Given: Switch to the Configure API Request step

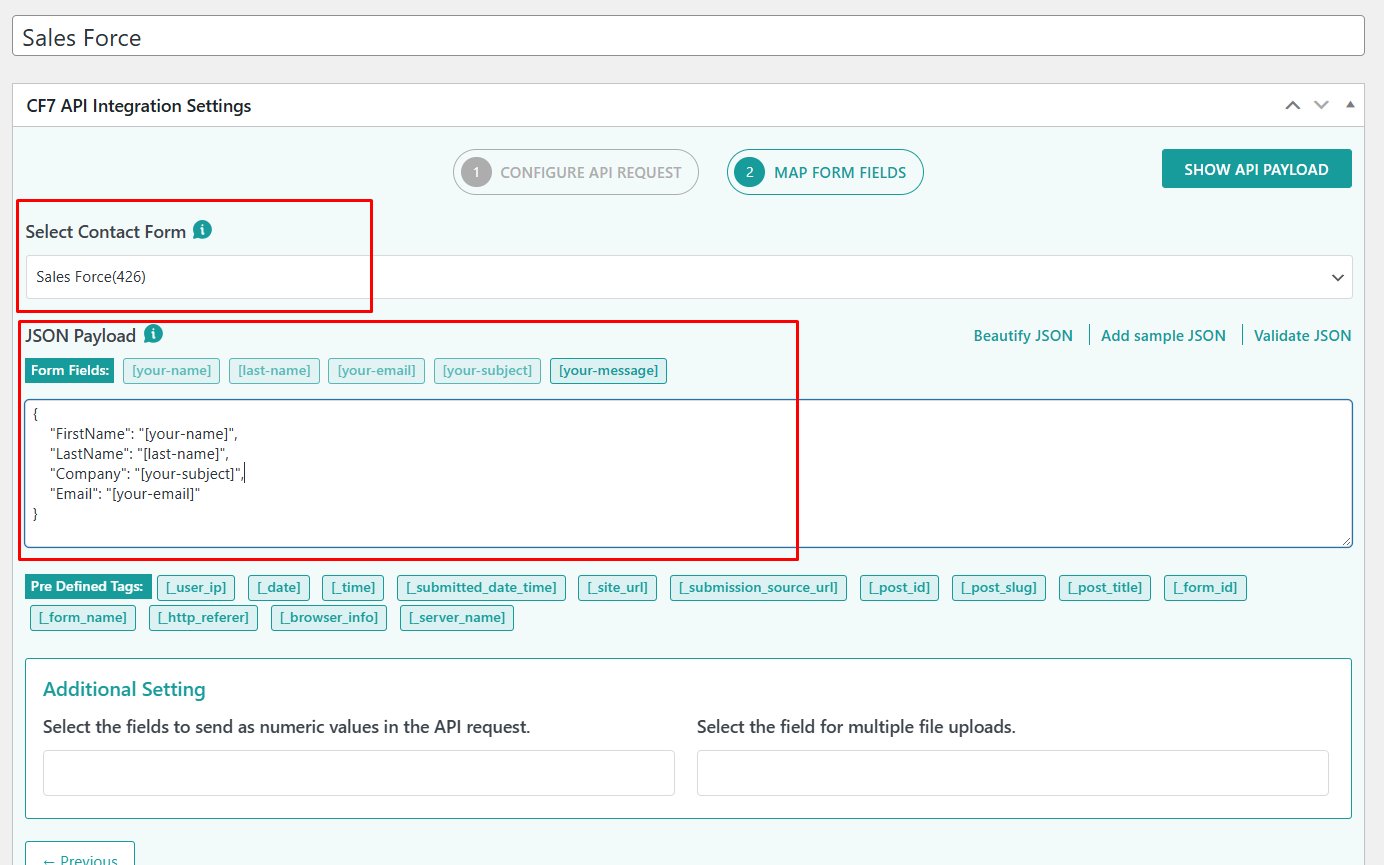Looking at the screenshot, I should tap(575, 172).
